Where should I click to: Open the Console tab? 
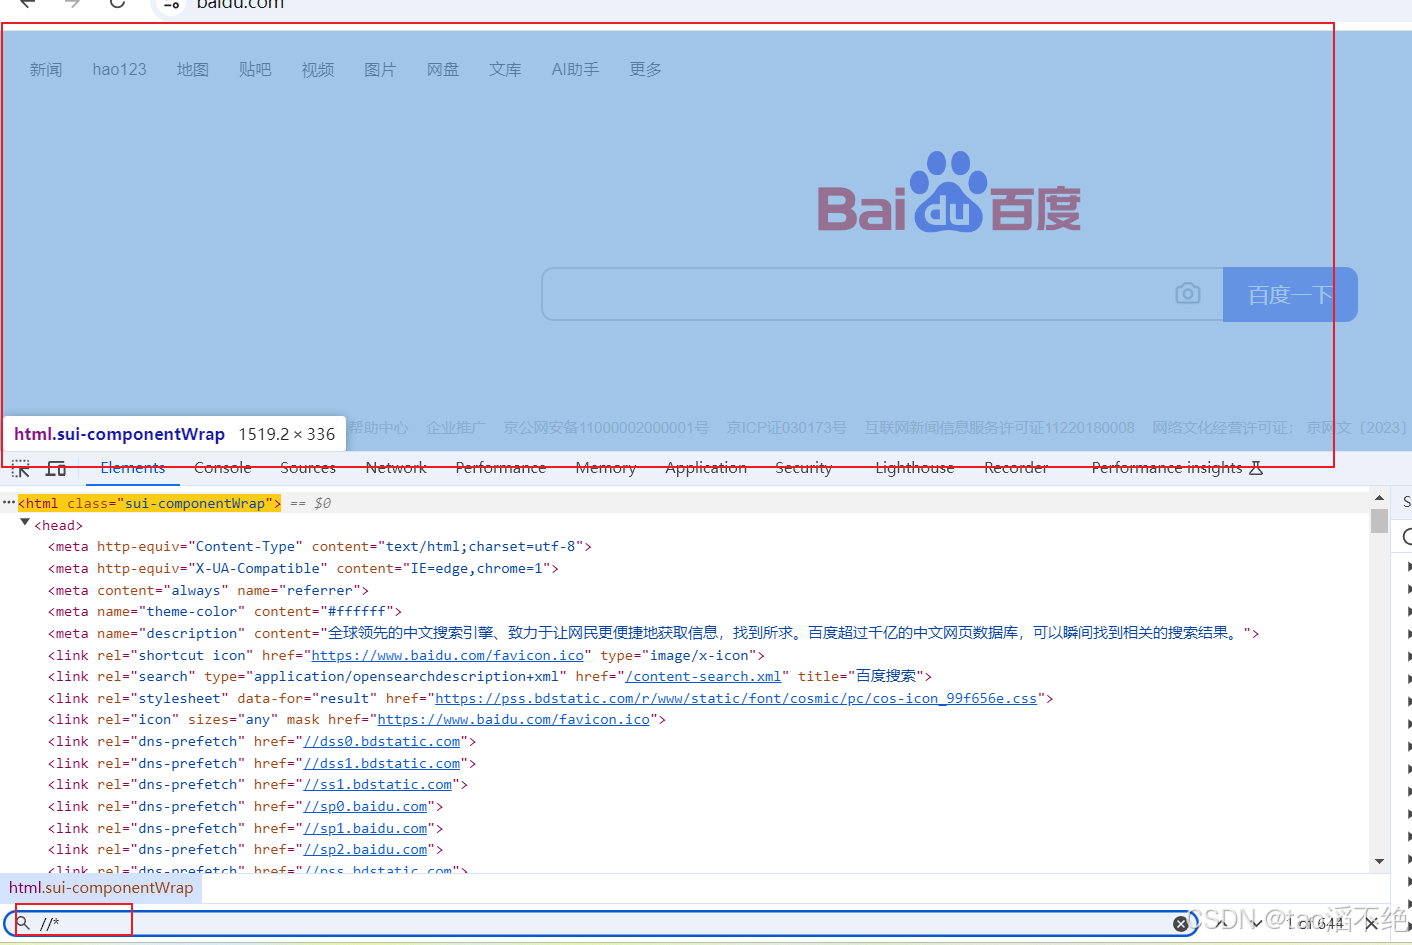(x=223, y=468)
